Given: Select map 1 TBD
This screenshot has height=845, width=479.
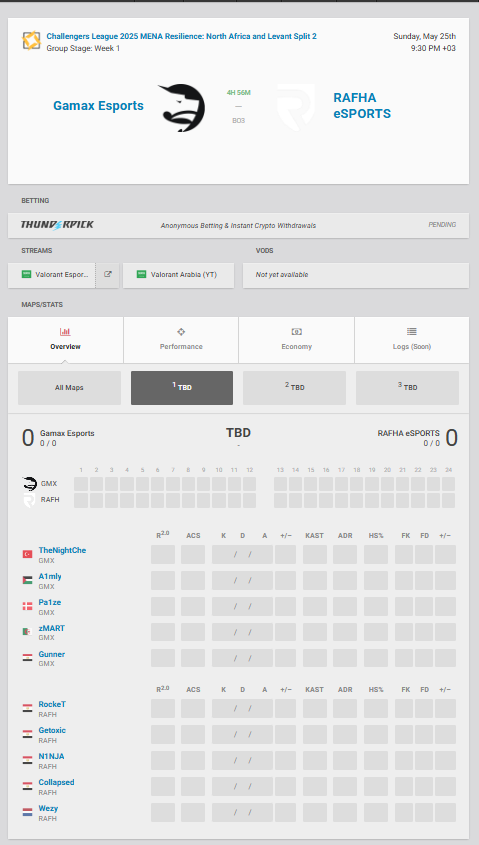Looking at the screenshot, I should [x=182, y=387].
